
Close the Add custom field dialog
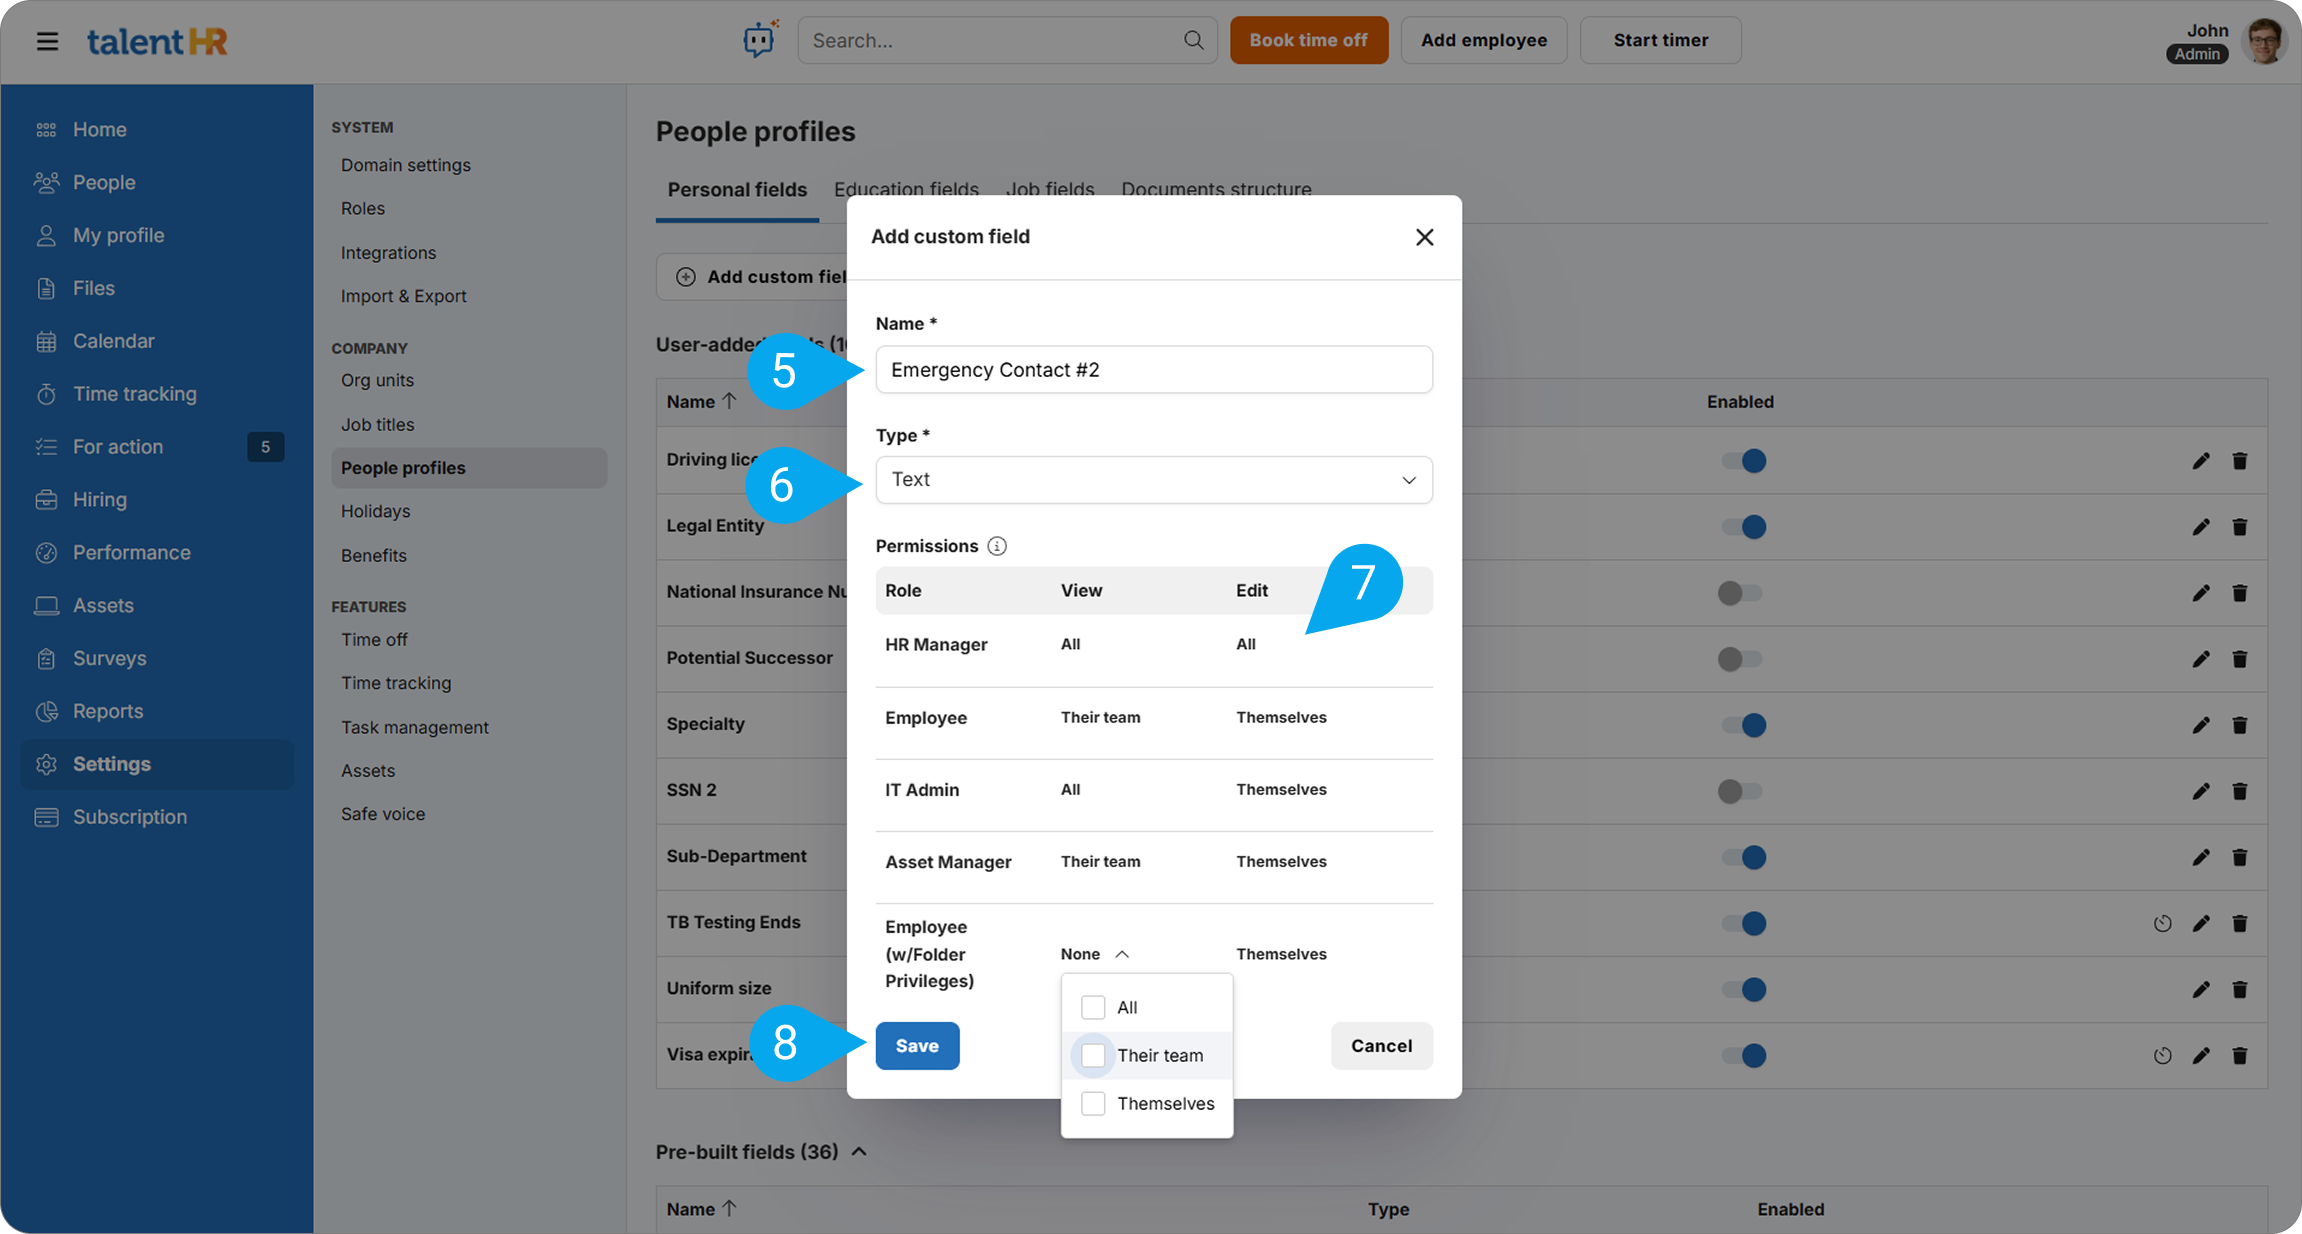(1424, 237)
